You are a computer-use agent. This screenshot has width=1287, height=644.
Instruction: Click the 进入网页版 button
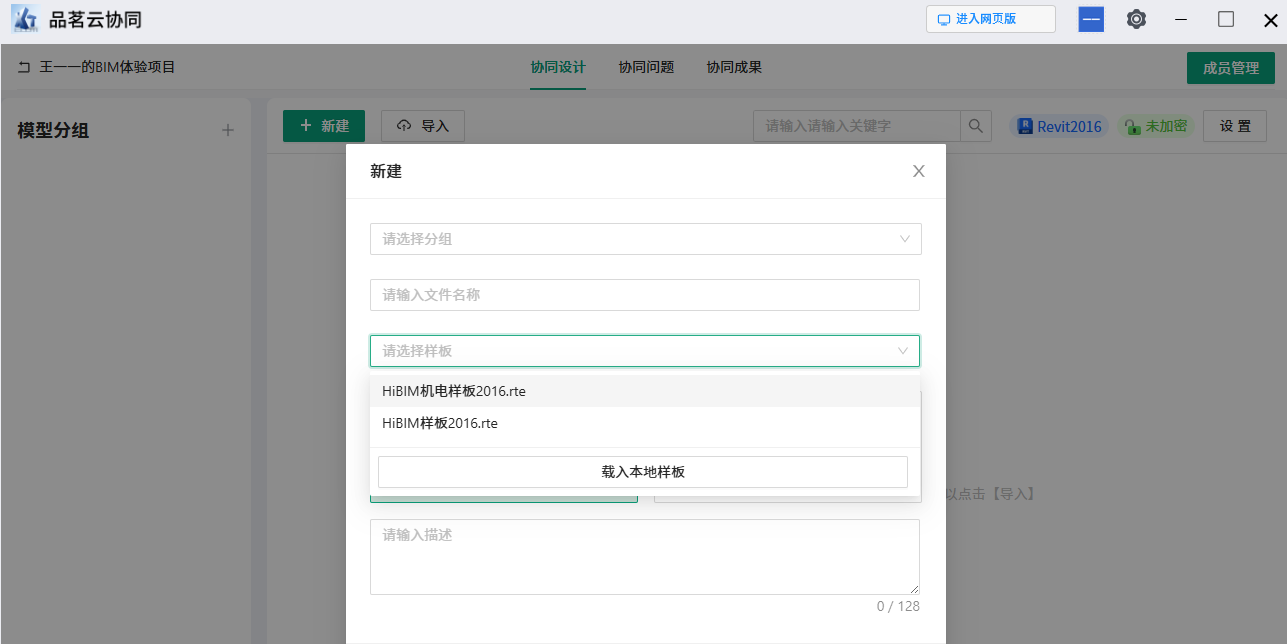(x=990, y=19)
